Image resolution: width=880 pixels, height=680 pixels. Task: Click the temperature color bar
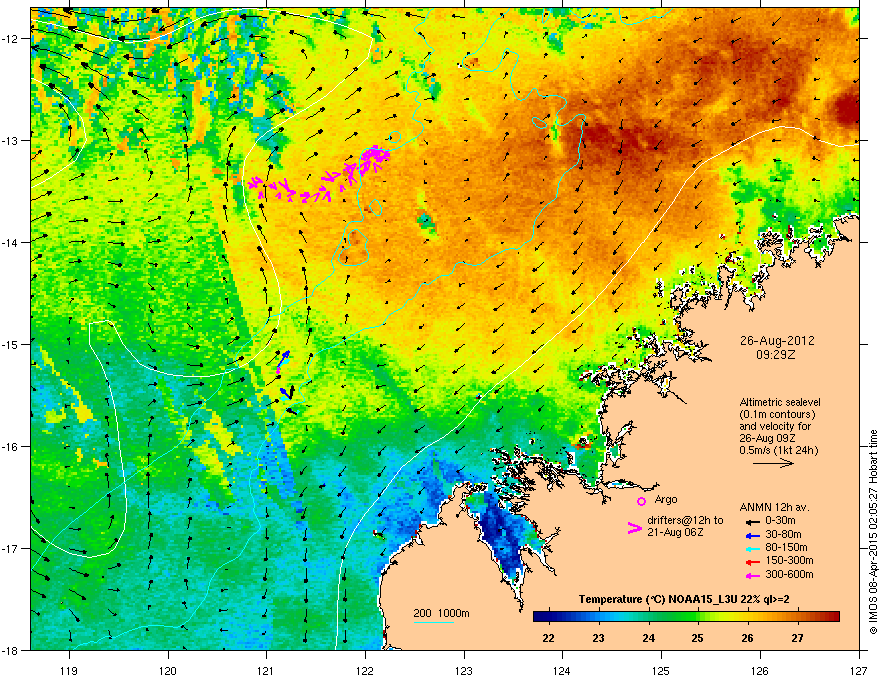click(686, 617)
